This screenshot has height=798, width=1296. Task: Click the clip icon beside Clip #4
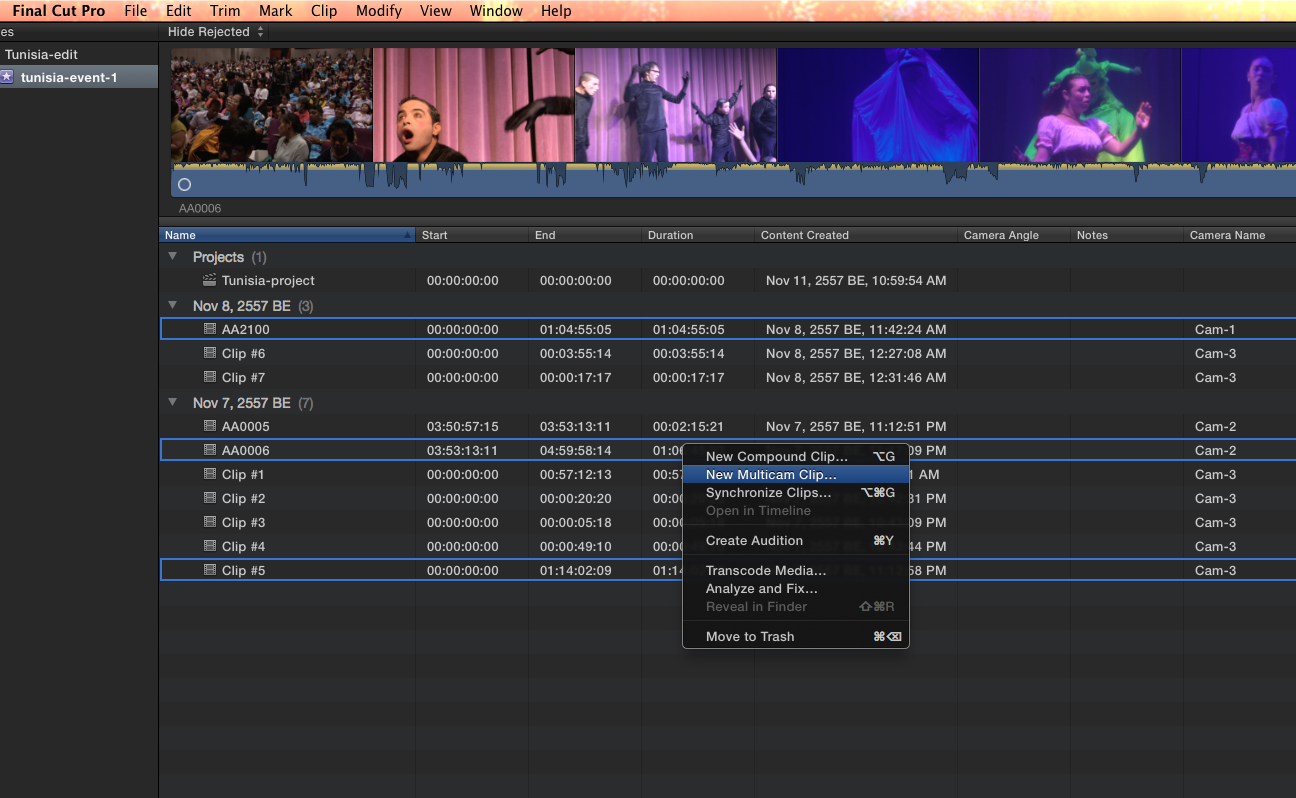tap(209, 546)
